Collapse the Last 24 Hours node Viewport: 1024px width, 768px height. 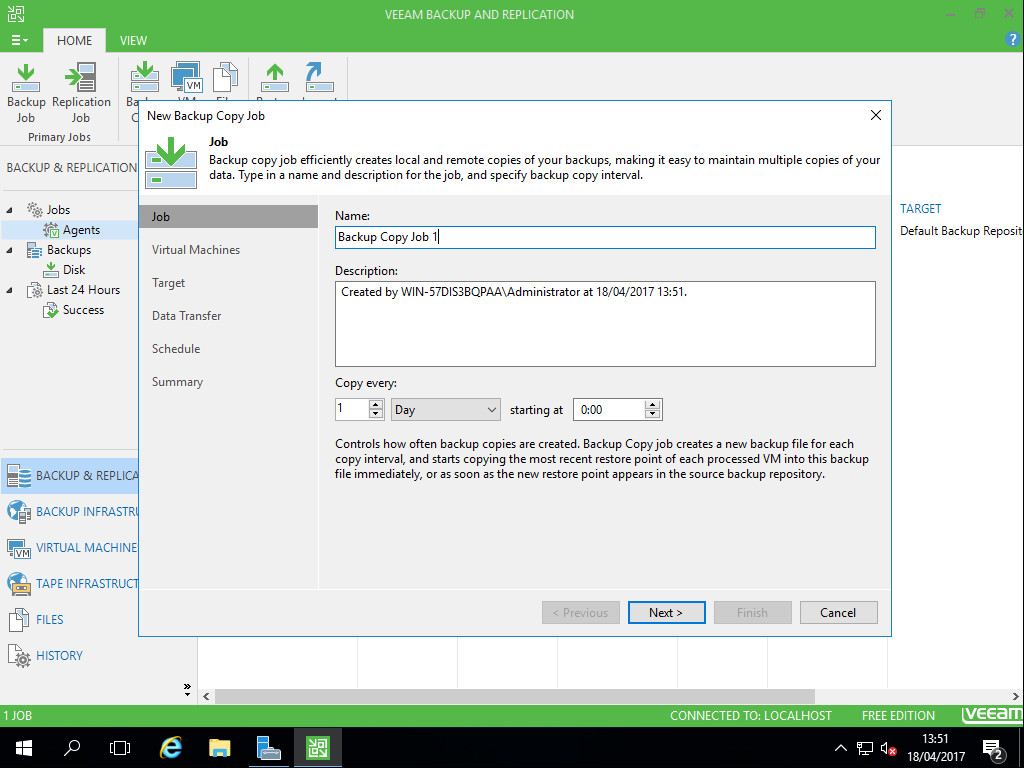9,291
